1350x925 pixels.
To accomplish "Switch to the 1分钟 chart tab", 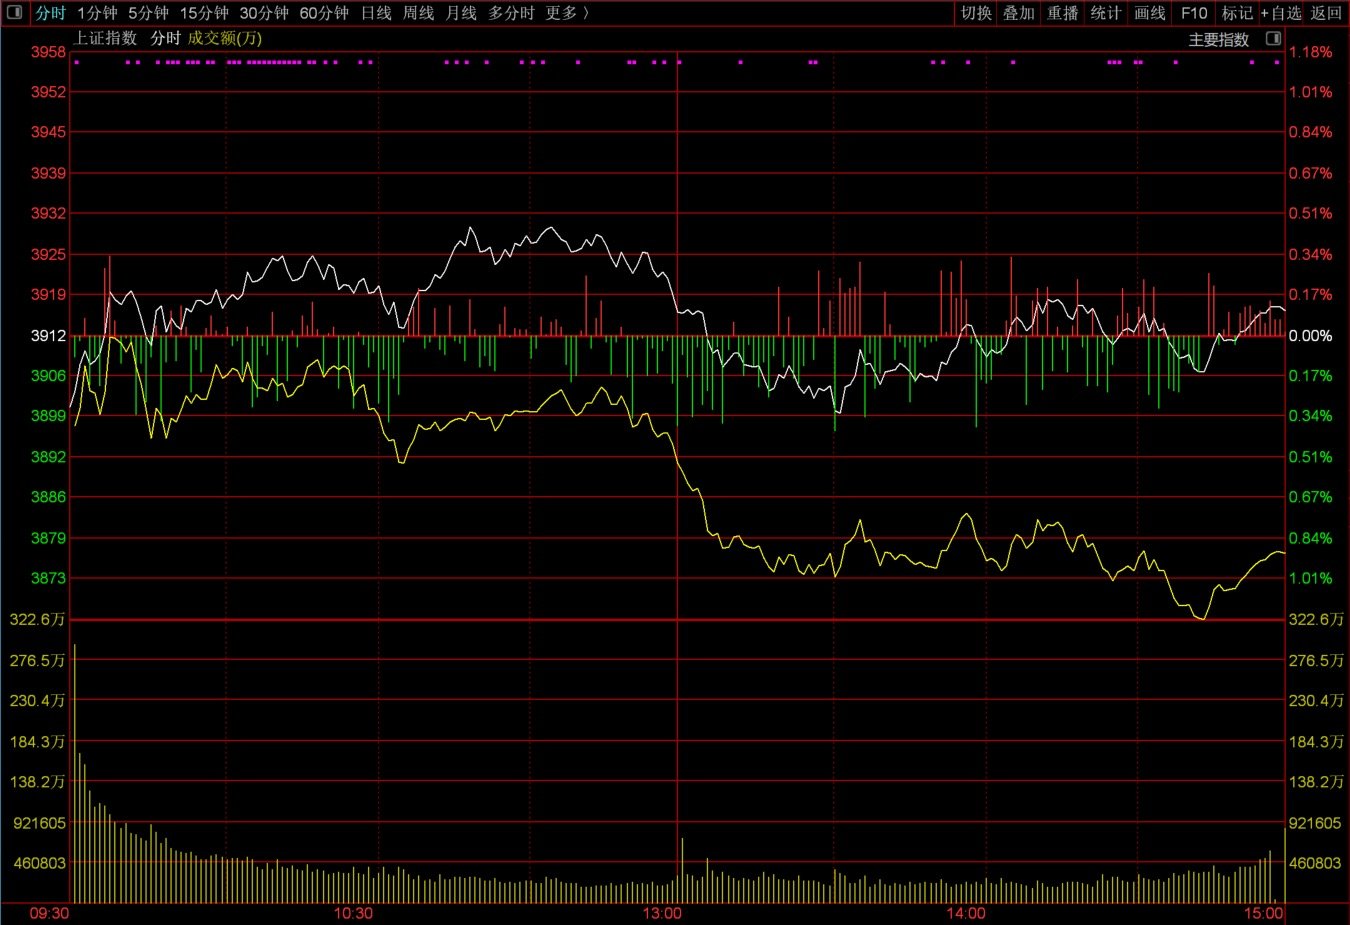I will click(x=97, y=13).
